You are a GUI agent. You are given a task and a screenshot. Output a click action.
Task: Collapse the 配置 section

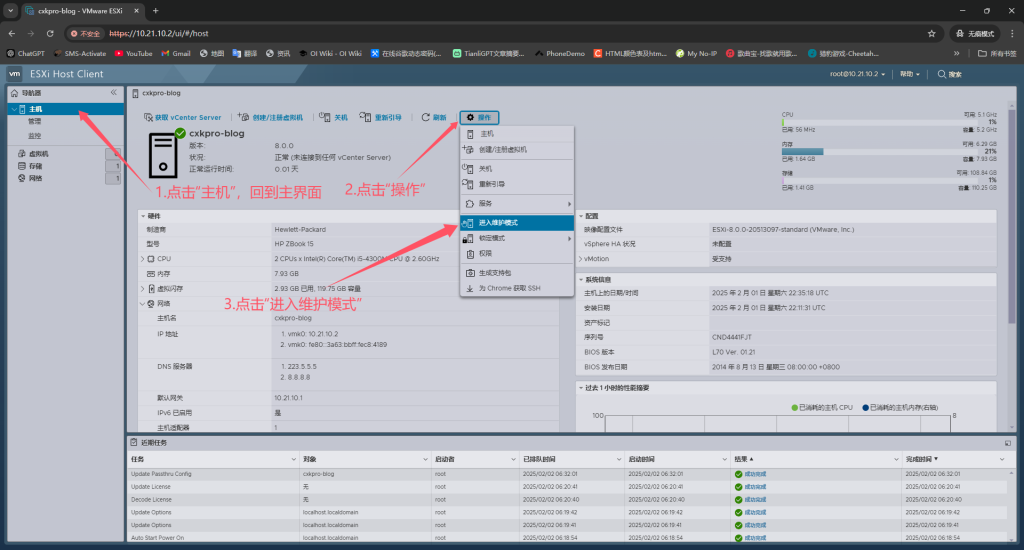[581, 216]
